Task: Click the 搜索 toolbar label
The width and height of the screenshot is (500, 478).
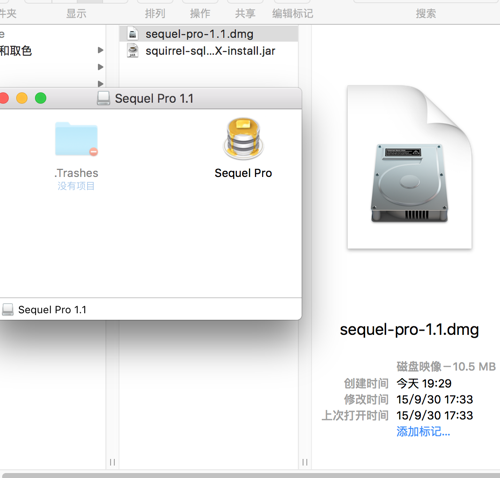Action: [426, 14]
